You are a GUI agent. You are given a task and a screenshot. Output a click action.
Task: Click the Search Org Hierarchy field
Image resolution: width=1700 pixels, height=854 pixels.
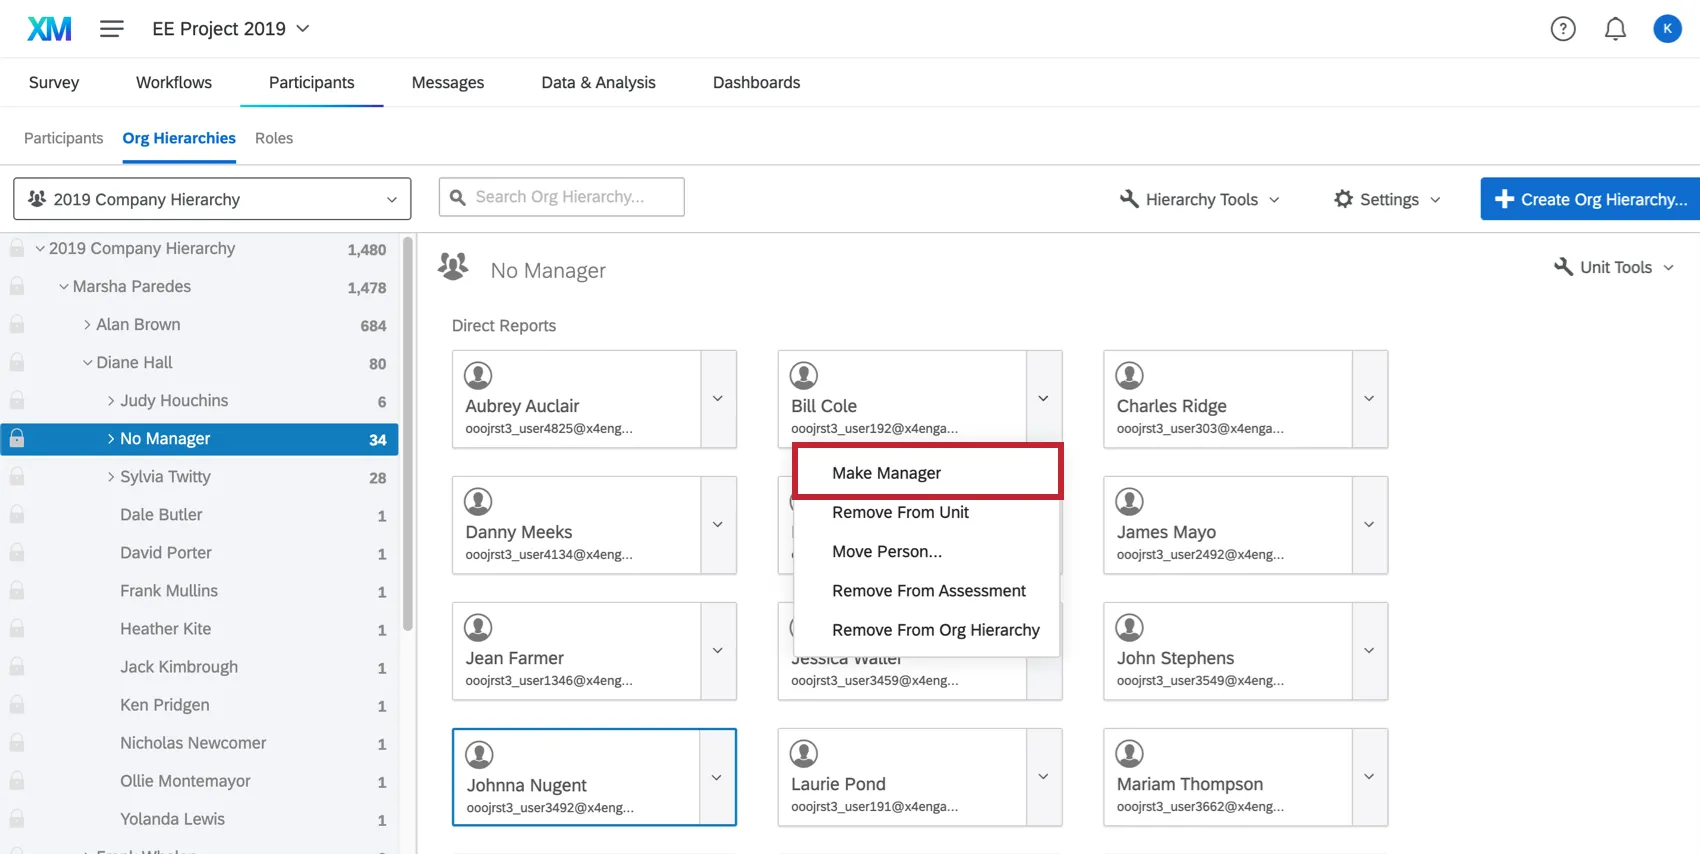562,197
